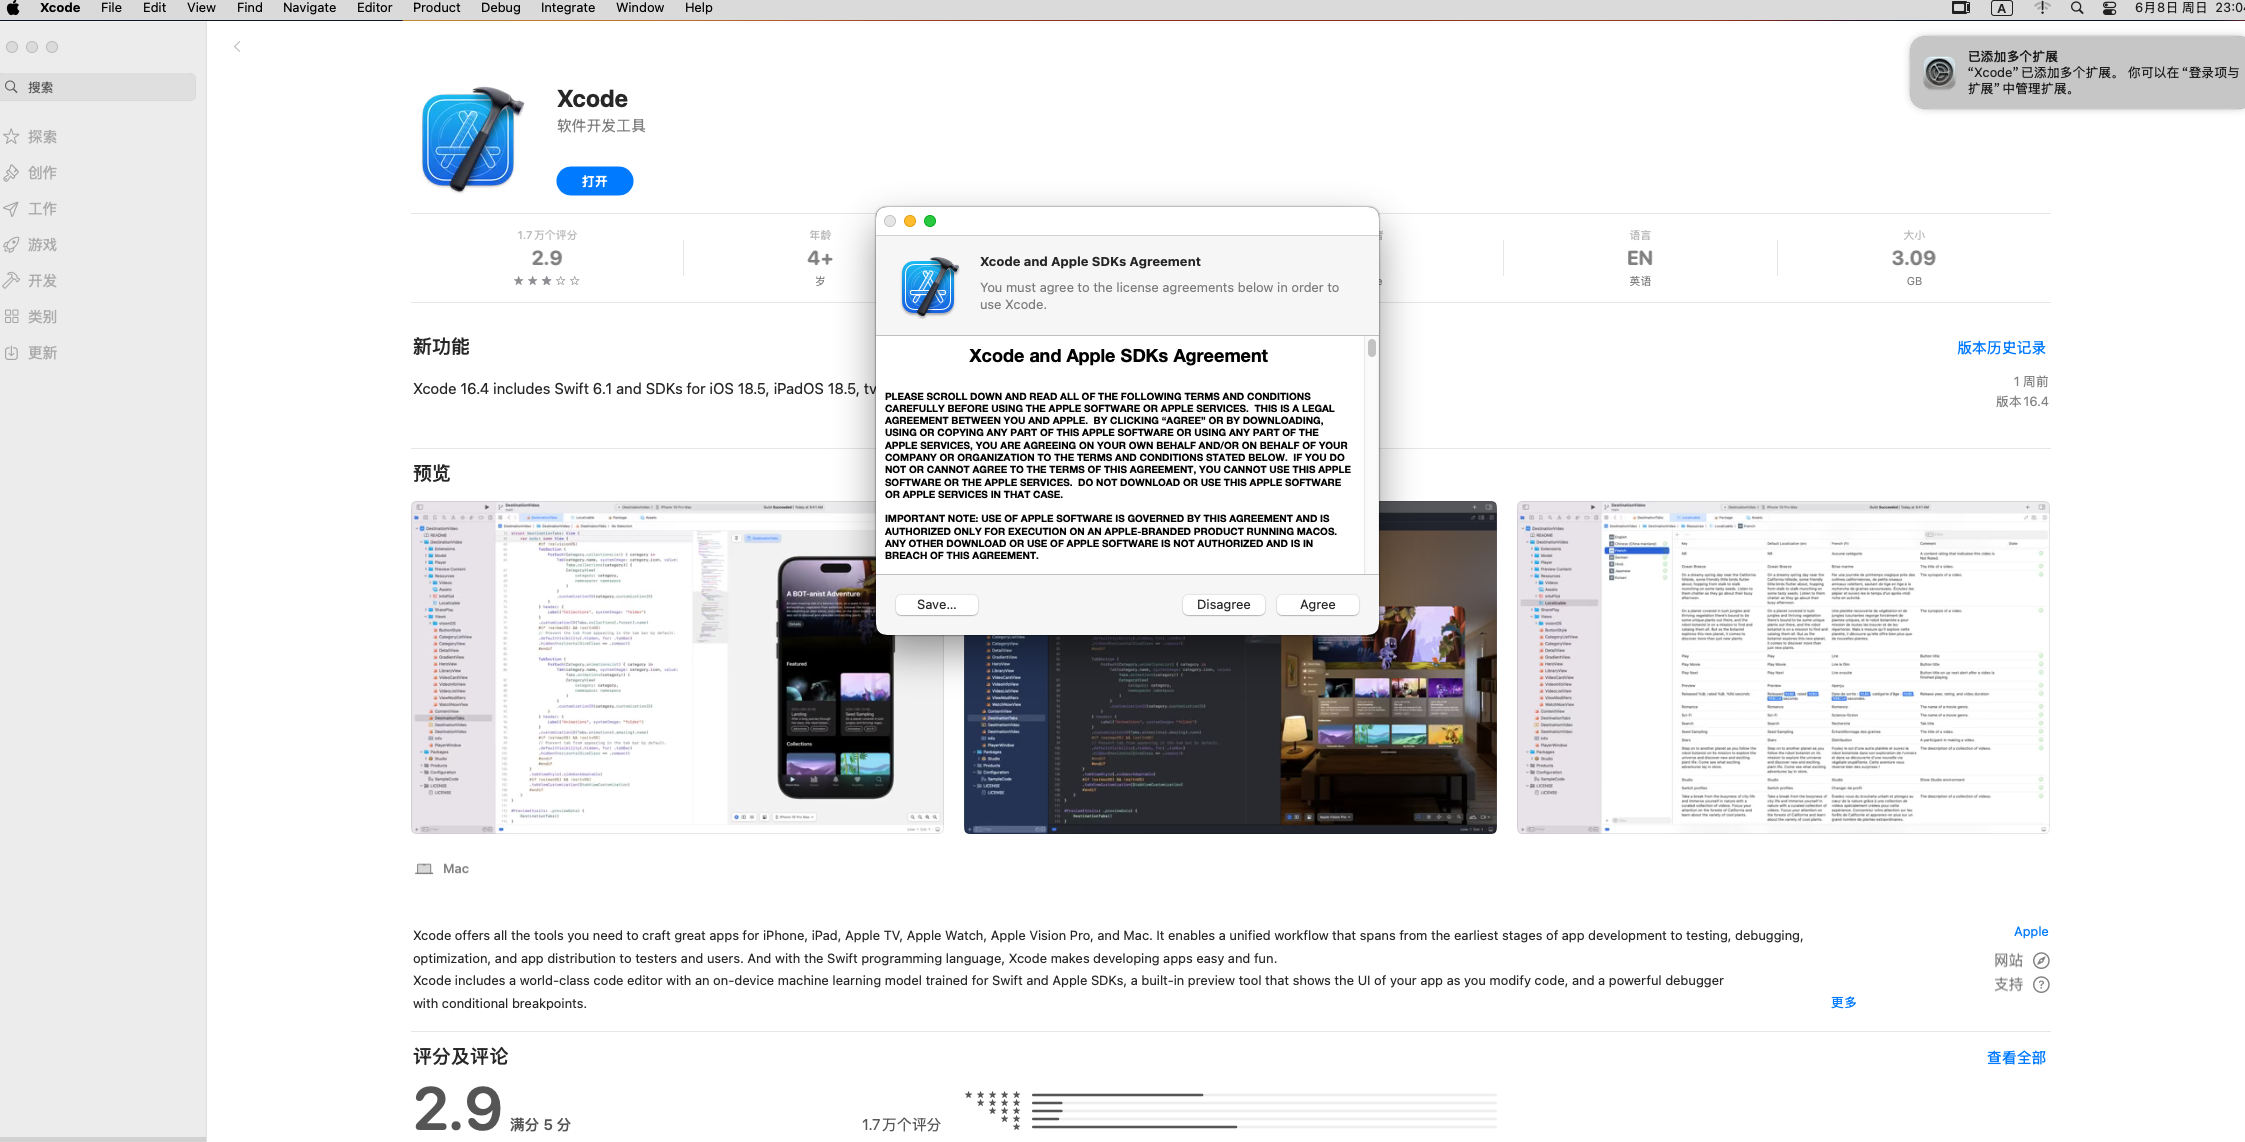Select the 开发 sidebar icon
Screen dimensions: 2245x1142
pos(42,280)
